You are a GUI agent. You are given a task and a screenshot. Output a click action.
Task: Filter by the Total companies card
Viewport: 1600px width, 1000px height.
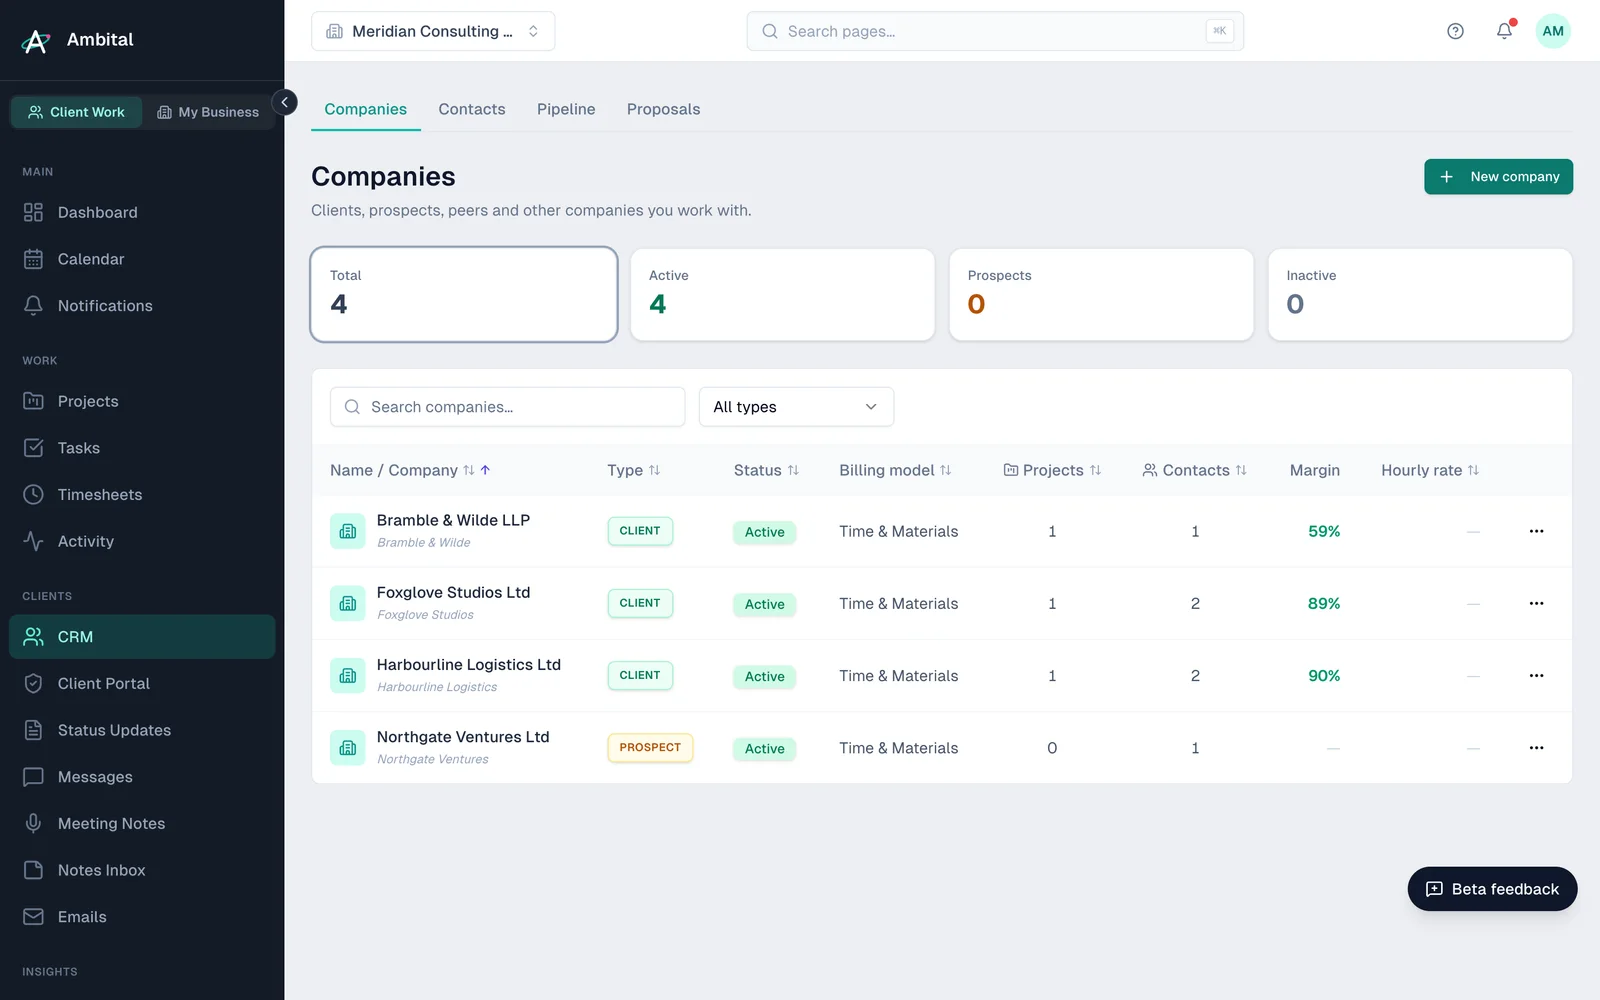coord(464,295)
